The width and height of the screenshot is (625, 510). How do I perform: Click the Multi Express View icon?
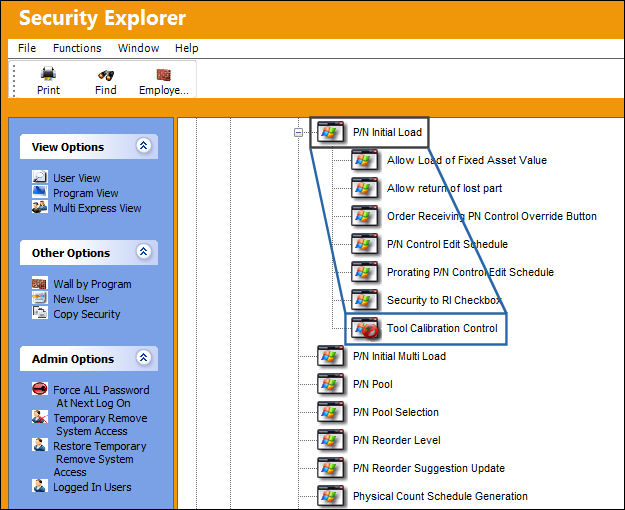click(40, 207)
